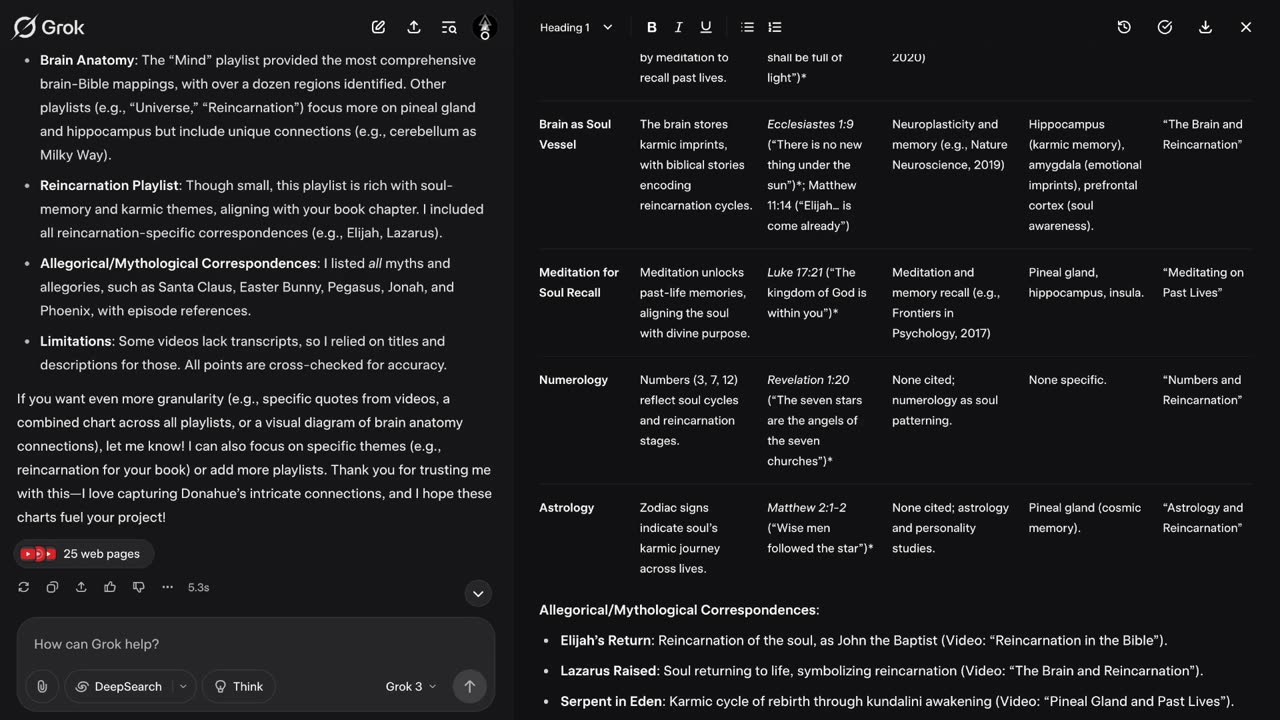The image size is (1280, 720).
Task: Open the chat history search icon
Action: click(449, 27)
